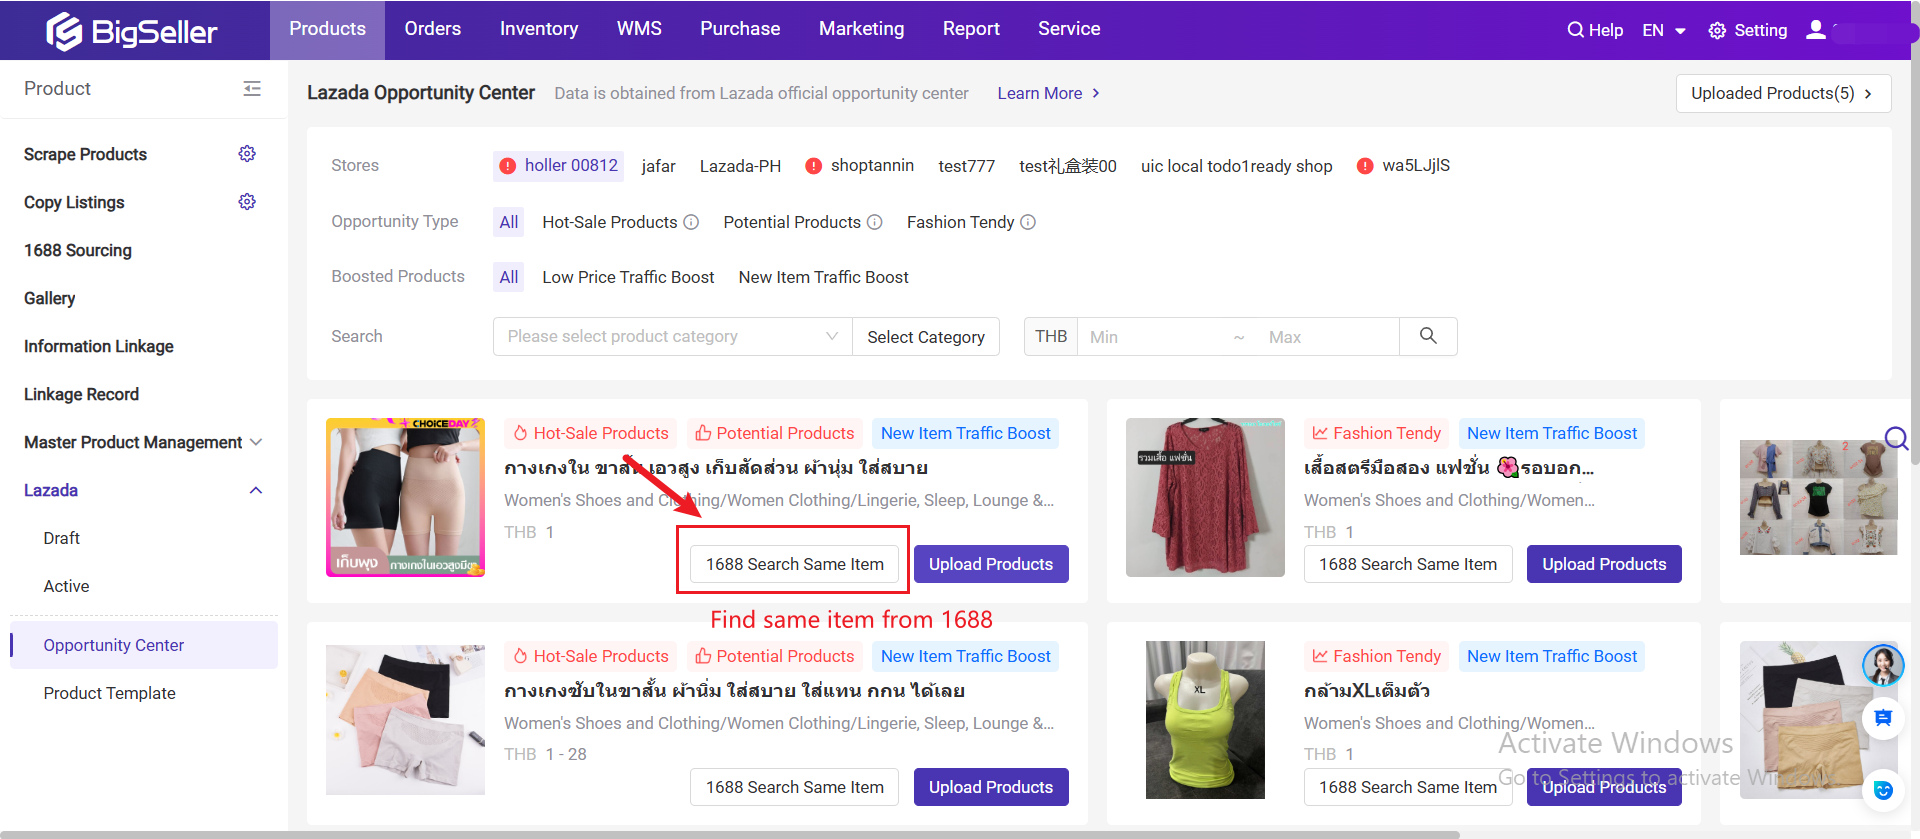Collapse the Product sidebar menu icon
The image size is (1920, 839).
pos(252,89)
